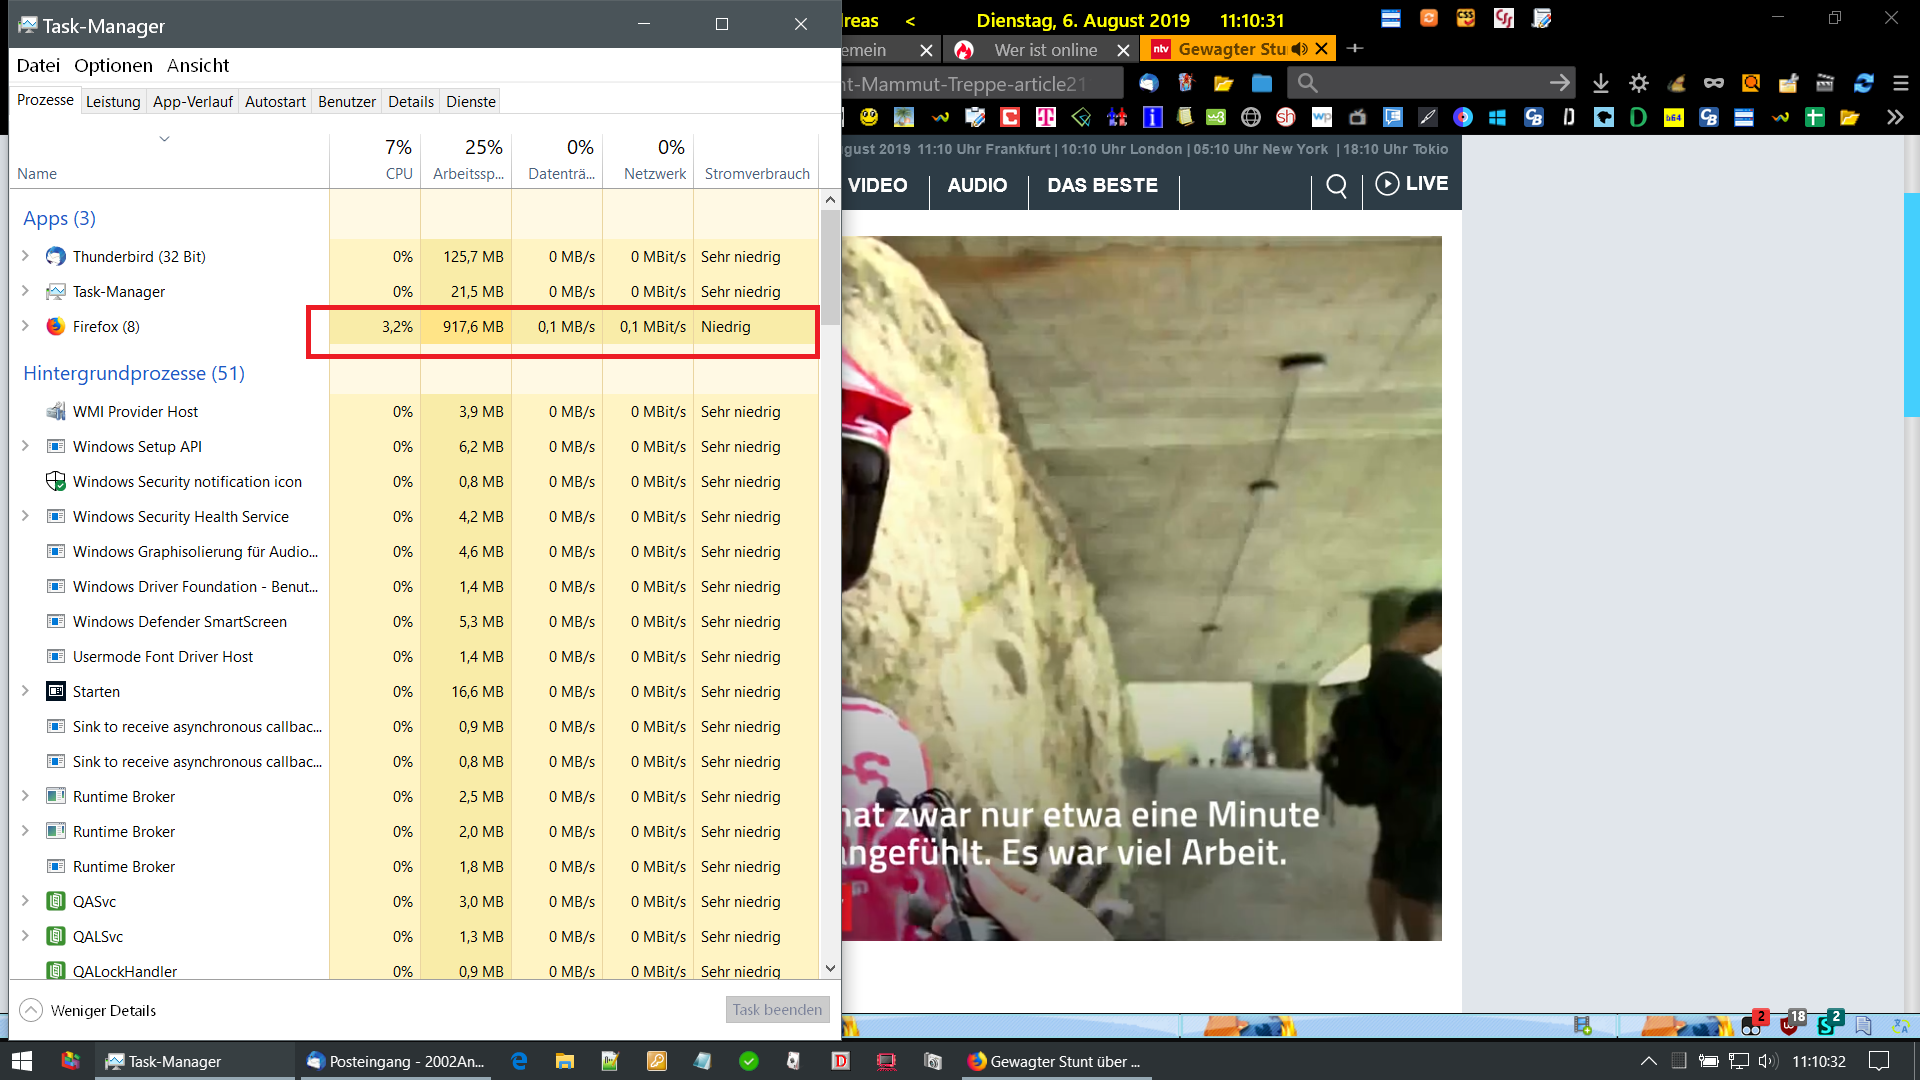Mute the Gewagter Stunt tab audio
1920x1080 pixels.
click(1299, 49)
